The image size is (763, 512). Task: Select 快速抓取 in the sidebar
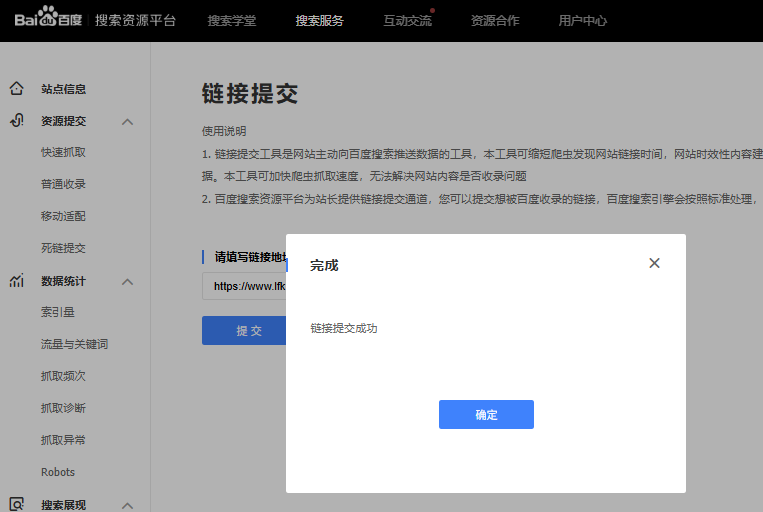[x=63, y=153]
